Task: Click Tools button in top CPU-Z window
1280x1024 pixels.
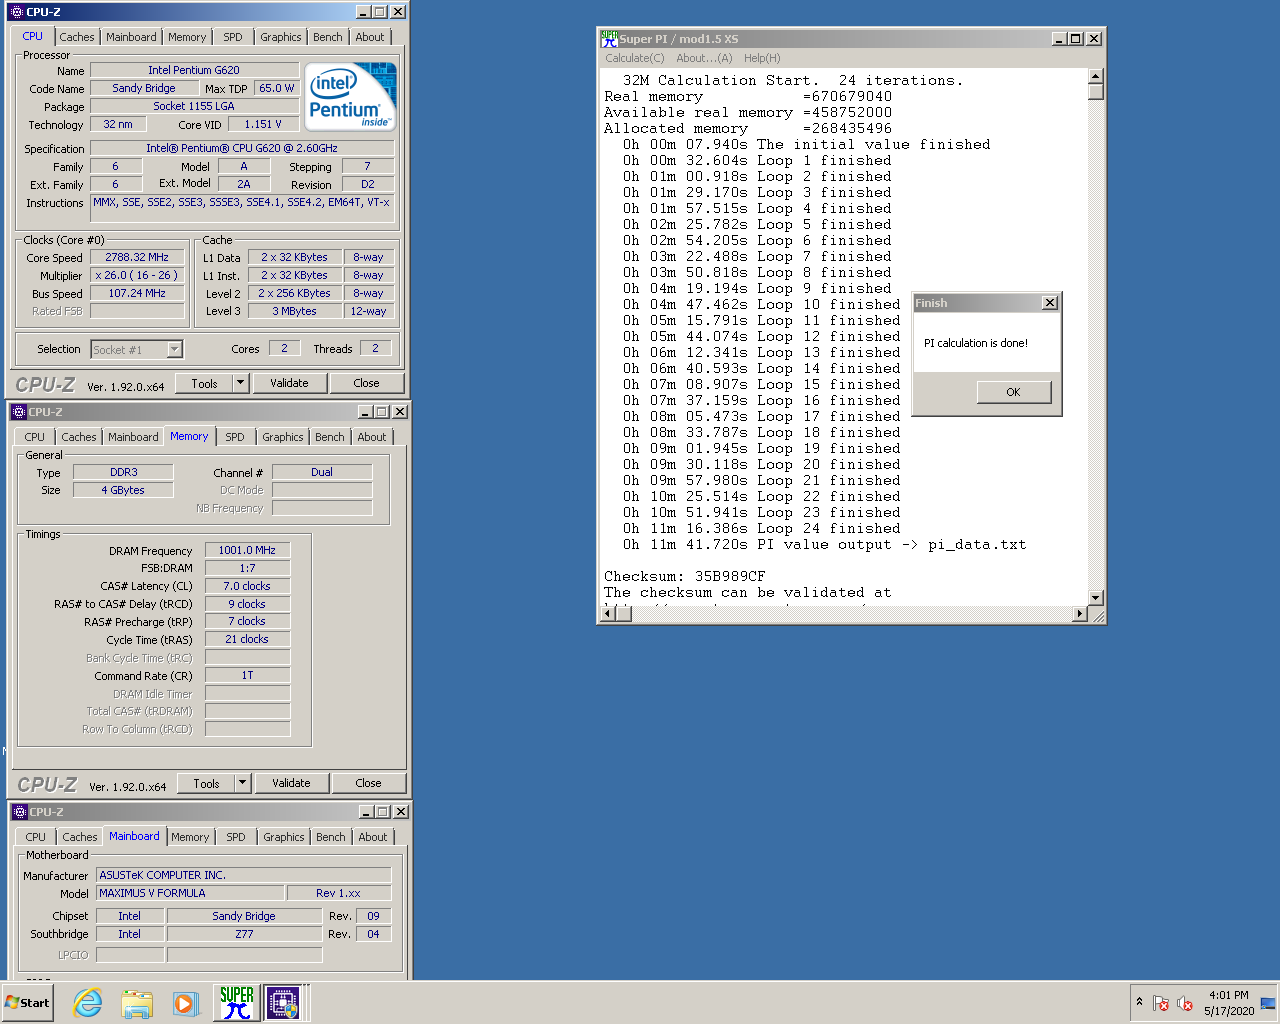Action: [205, 383]
